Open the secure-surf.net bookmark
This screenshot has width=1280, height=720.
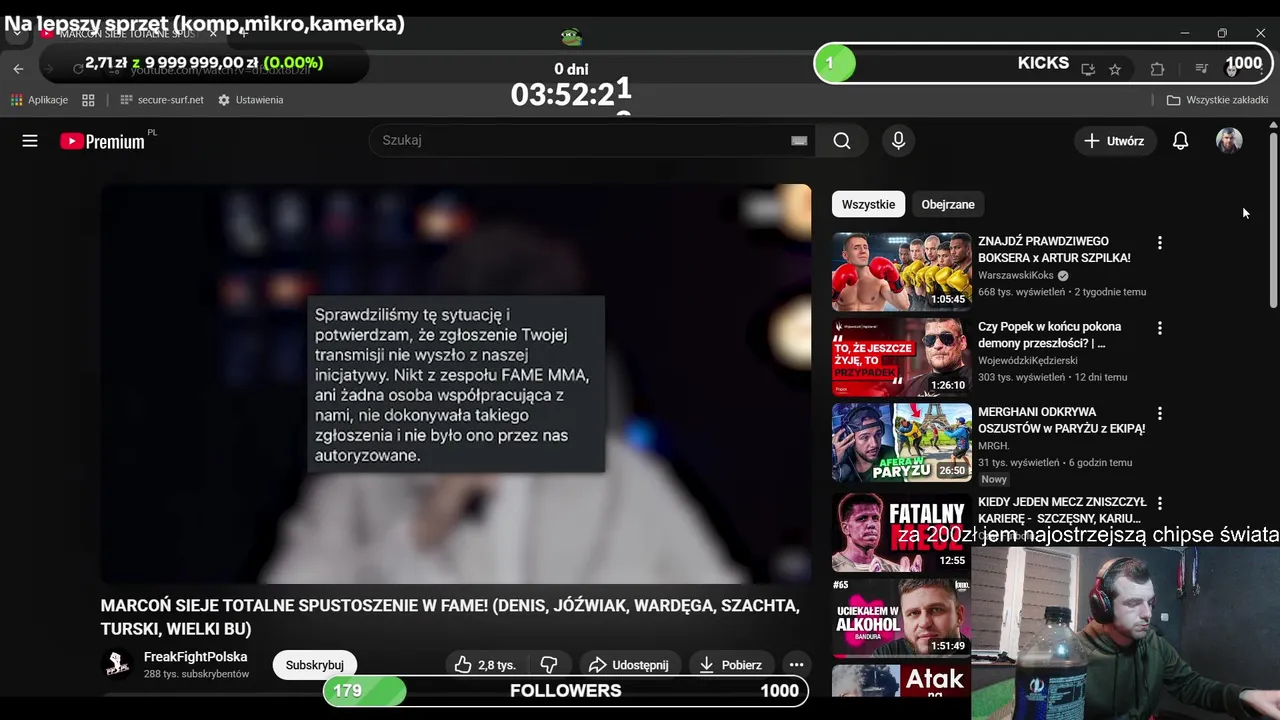click(161, 100)
